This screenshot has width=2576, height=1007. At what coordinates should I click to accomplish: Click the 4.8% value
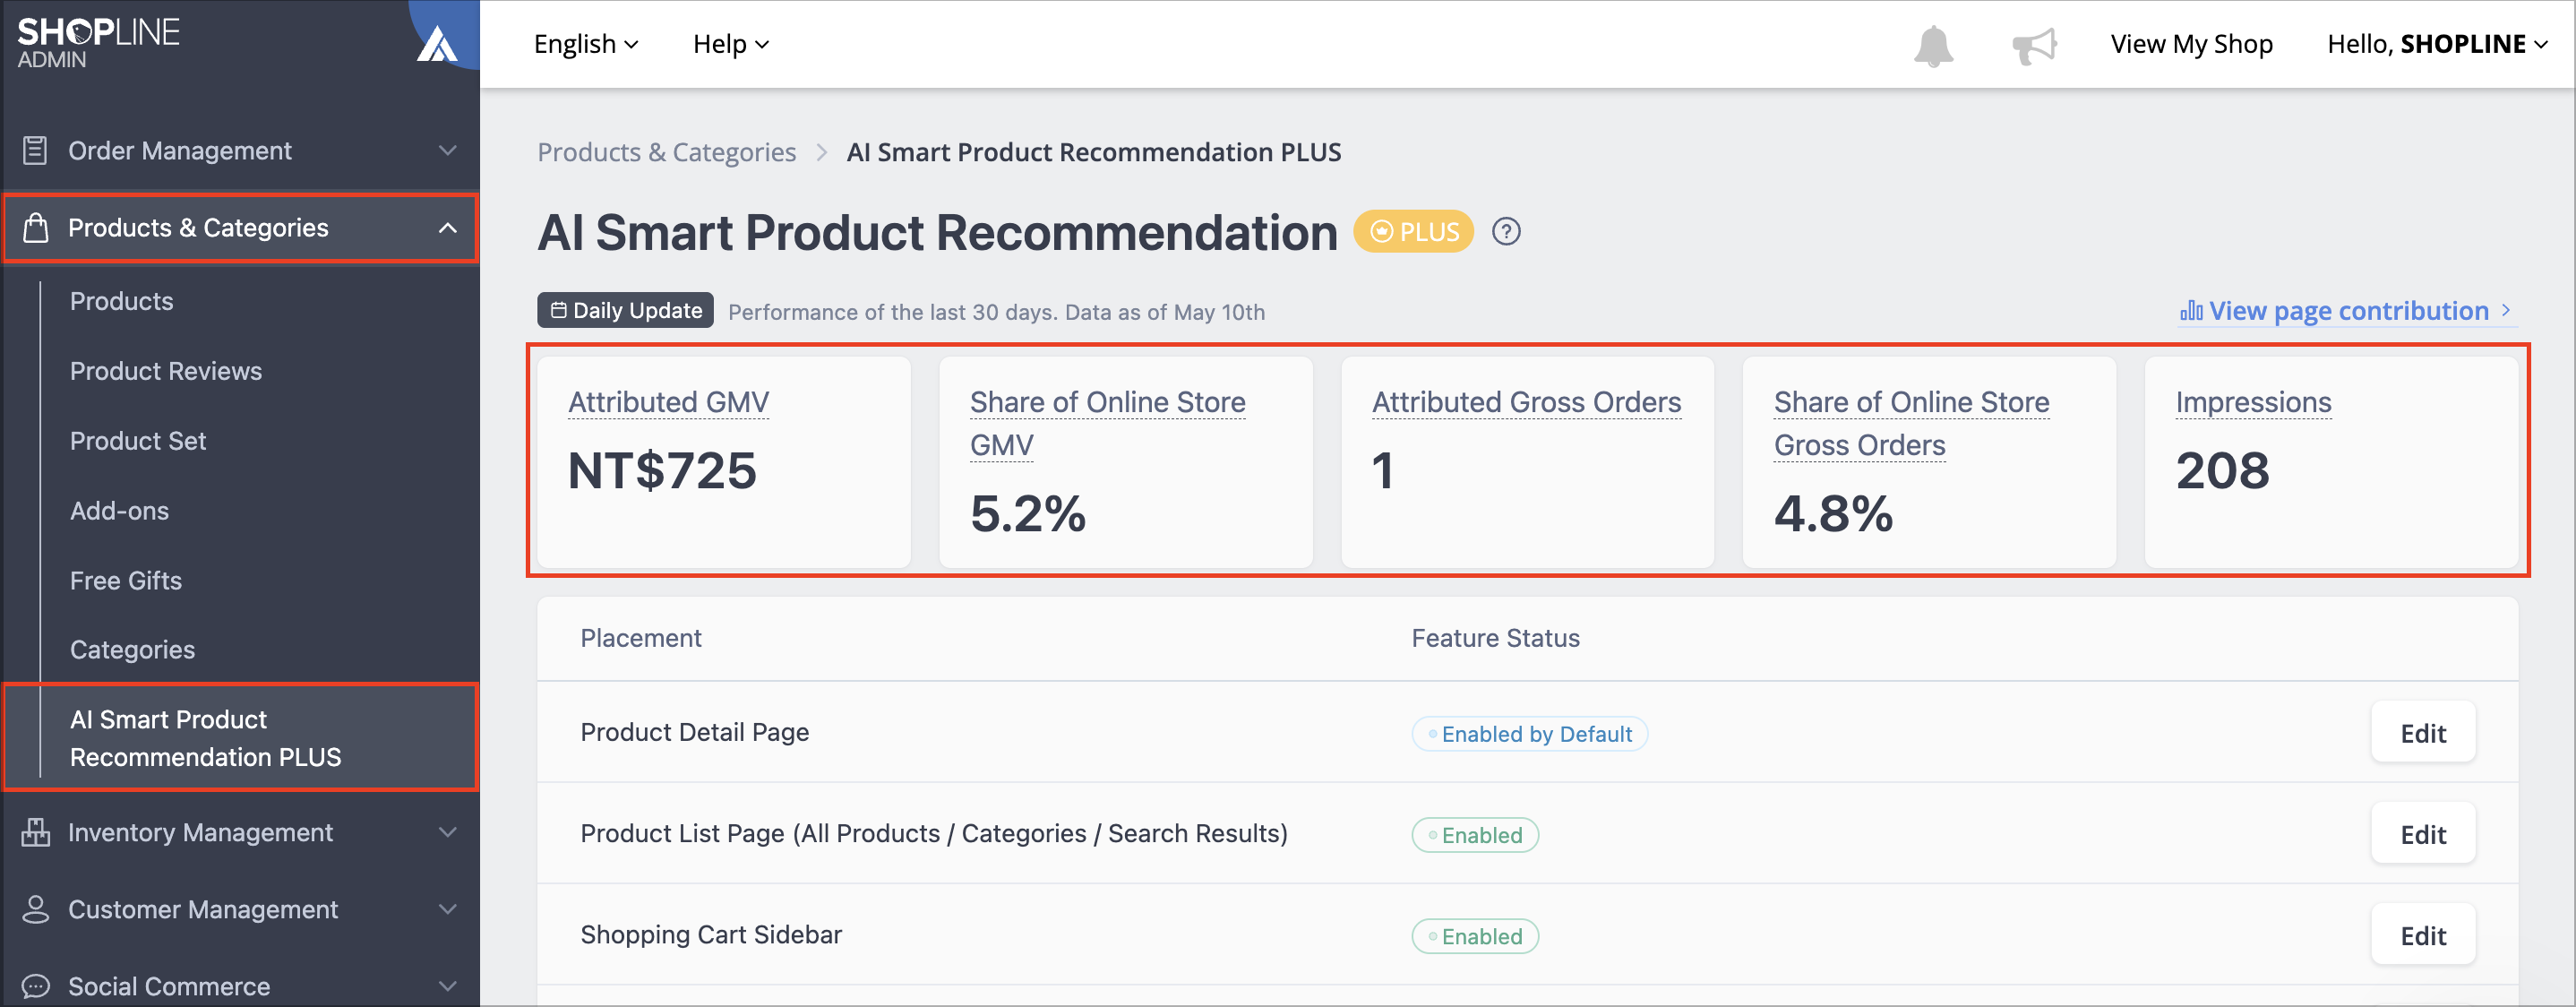coord(1833,514)
